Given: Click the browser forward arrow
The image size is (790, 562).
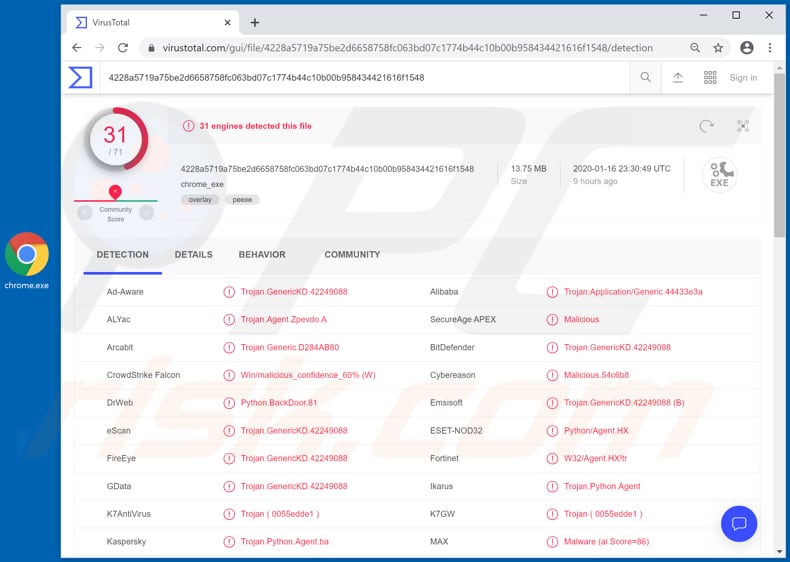Looking at the screenshot, I should (x=100, y=48).
